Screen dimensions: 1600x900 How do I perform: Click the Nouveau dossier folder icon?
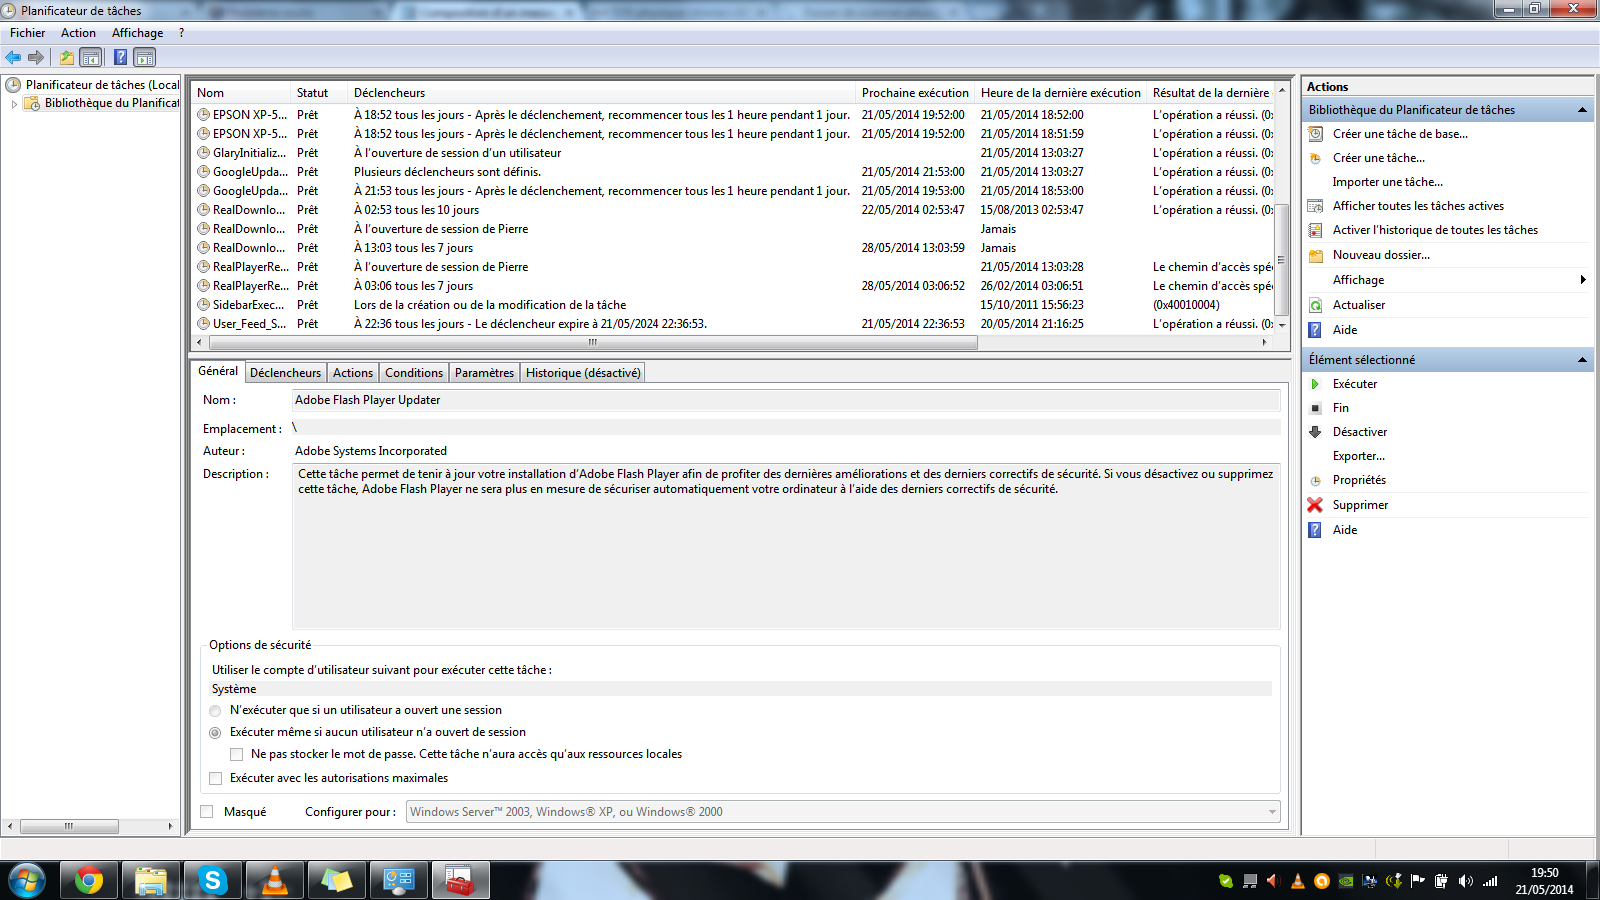[x=1315, y=255]
